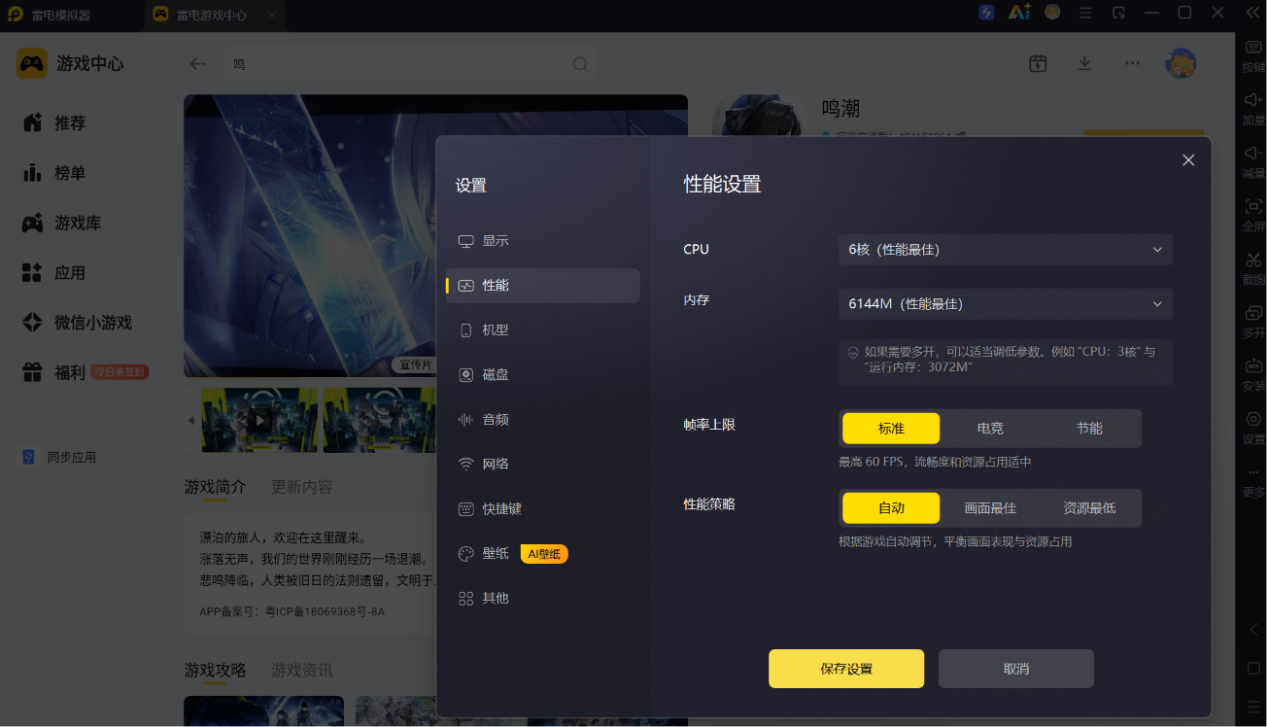This screenshot has height=727, width=1267.
Task: Open the CPU cores dropdown
Action: pos(1005,249)
